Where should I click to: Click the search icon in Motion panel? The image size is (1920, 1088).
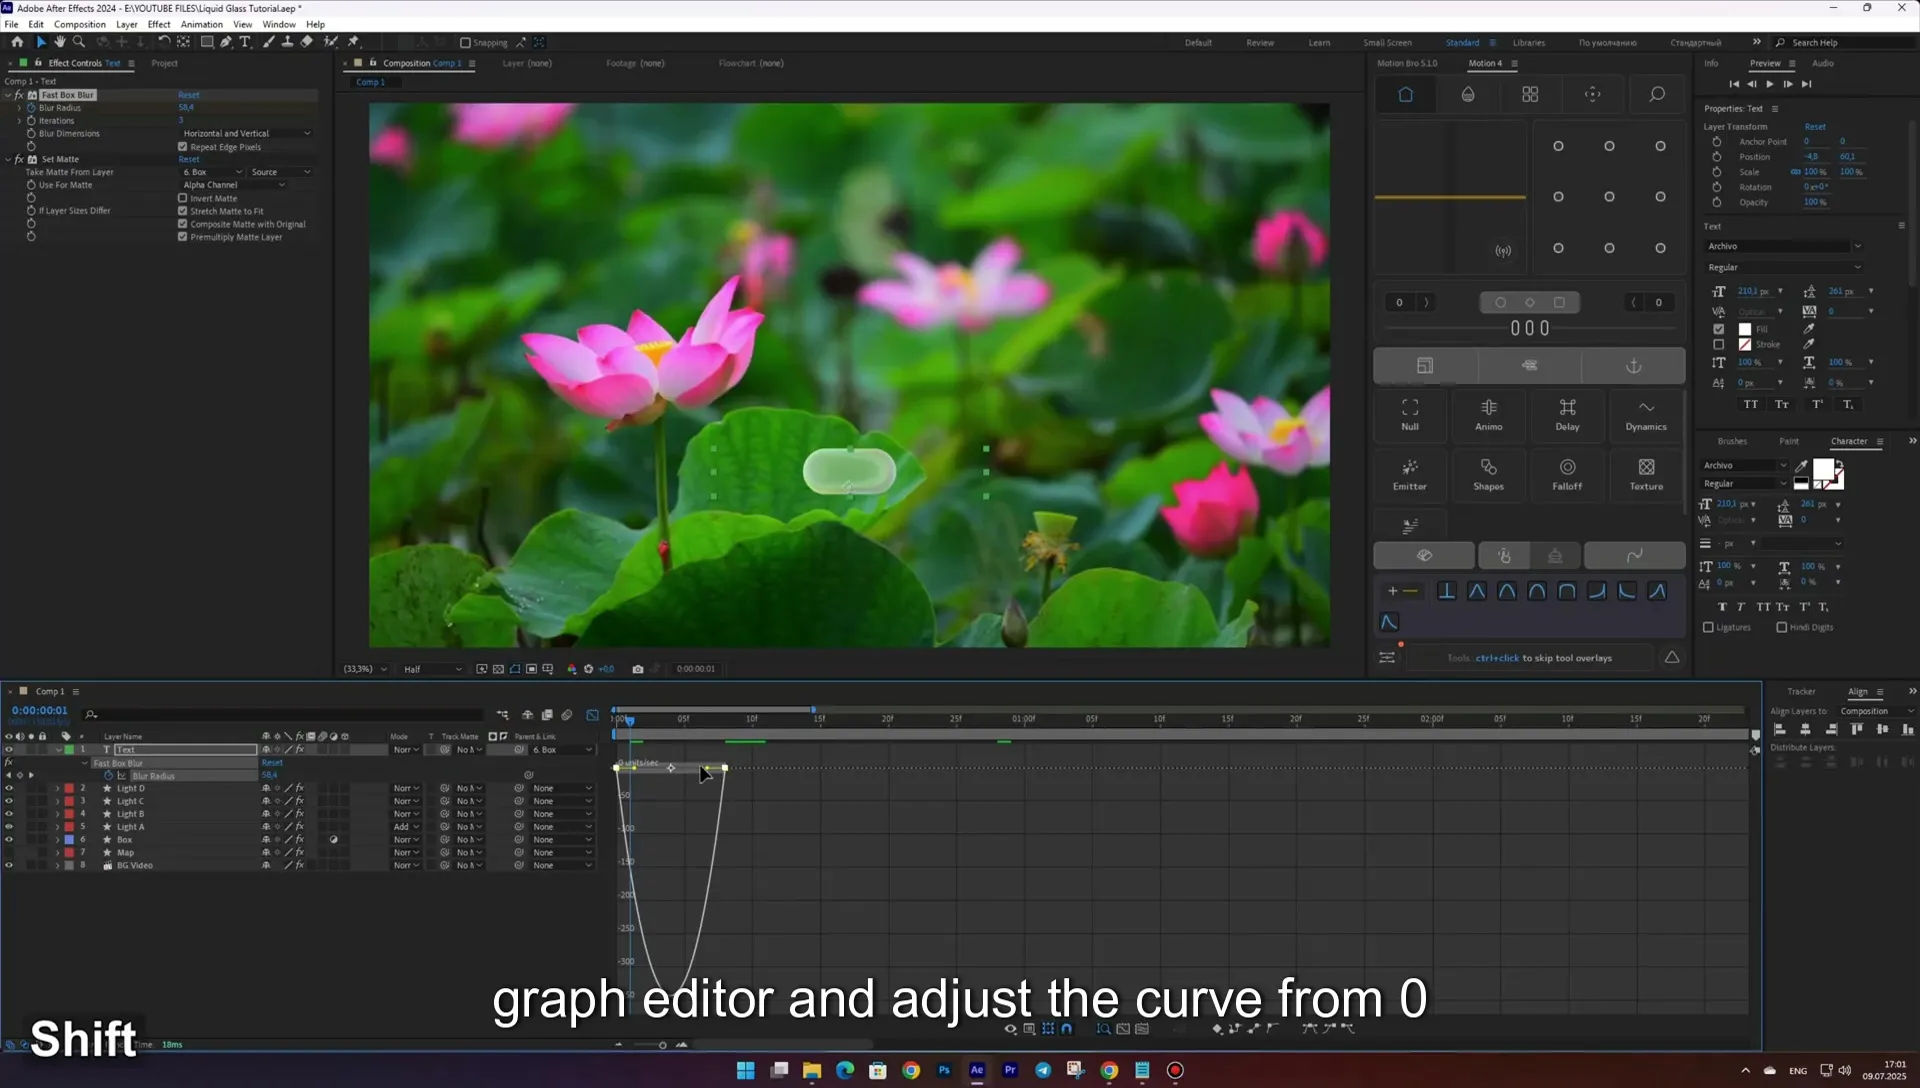1656,94
